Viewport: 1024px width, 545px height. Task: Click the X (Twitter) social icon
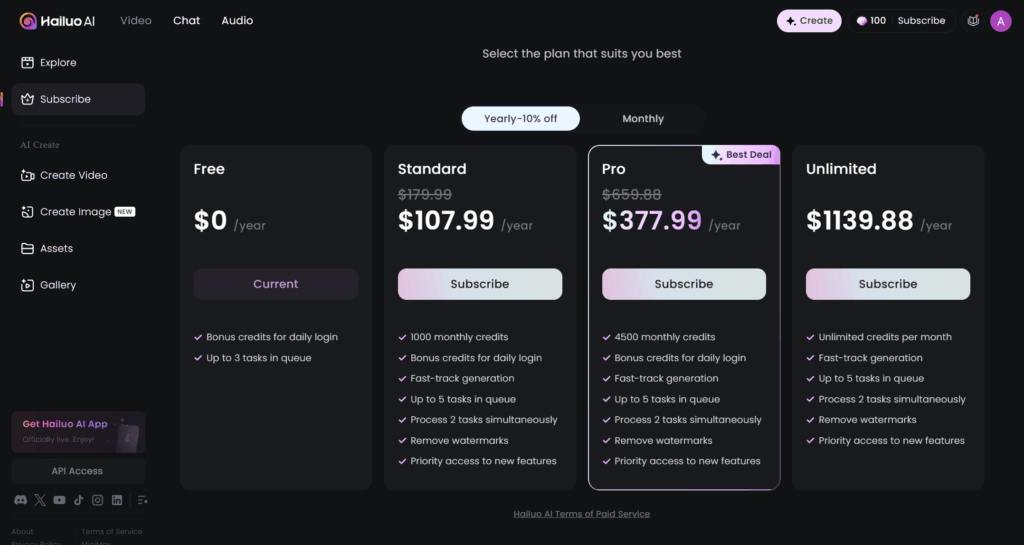click(x=40, y=500)
